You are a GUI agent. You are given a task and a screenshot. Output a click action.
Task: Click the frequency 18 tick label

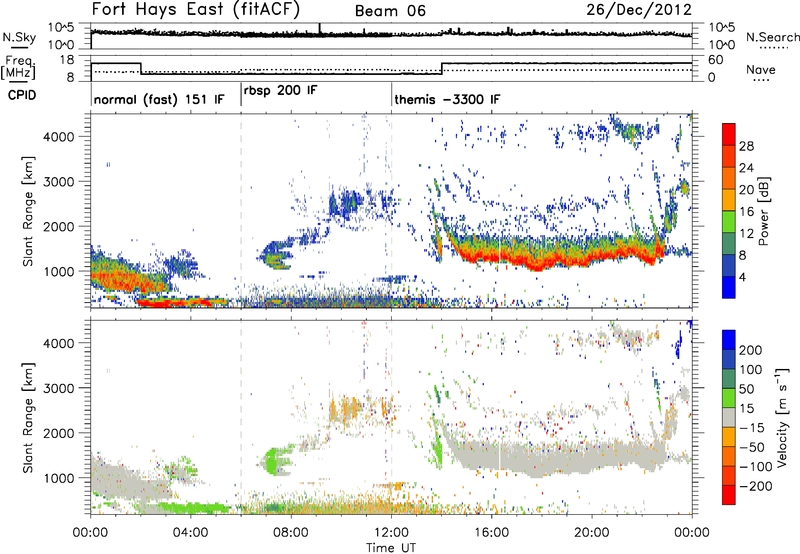[67, 60]
